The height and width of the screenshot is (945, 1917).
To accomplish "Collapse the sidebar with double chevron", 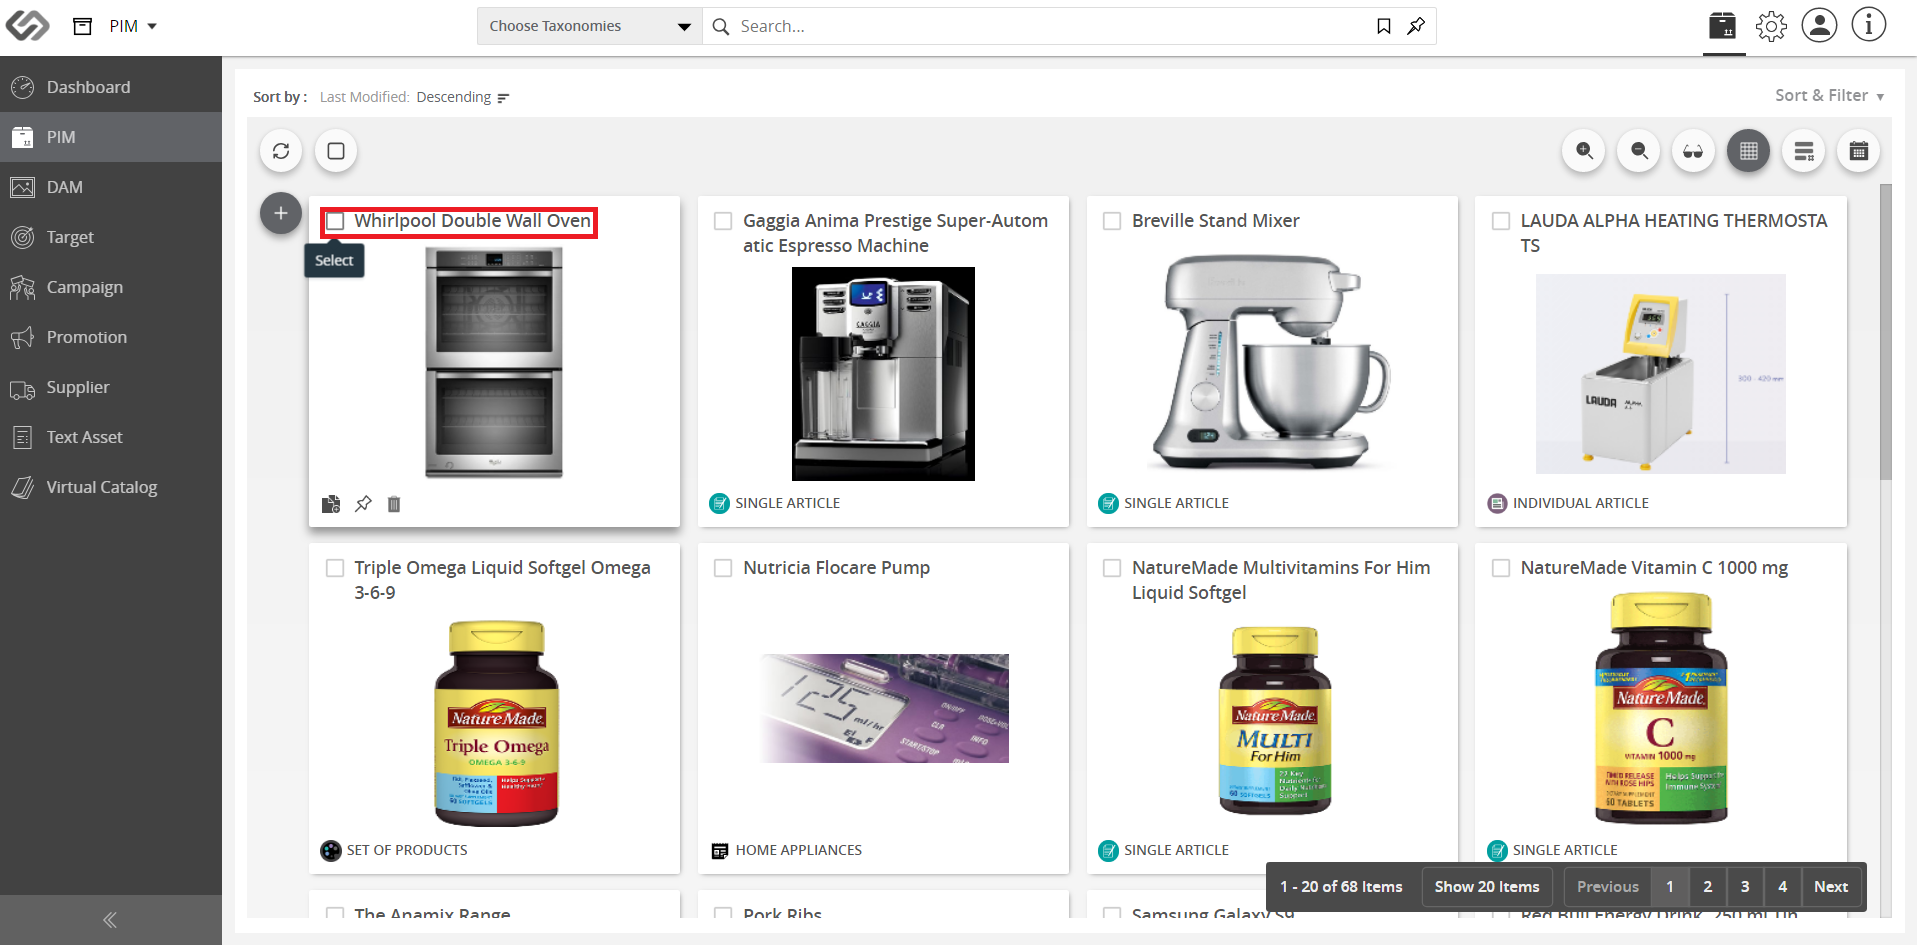I will (x=110, y=920).
